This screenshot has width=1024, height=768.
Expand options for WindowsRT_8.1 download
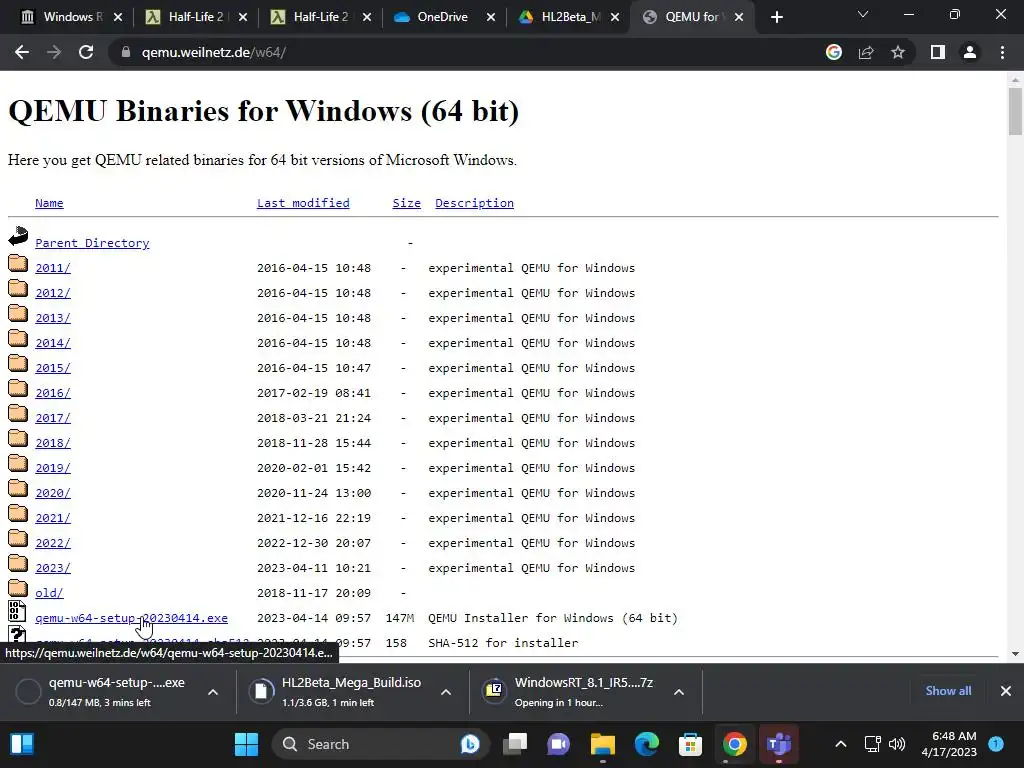point(679,692)
